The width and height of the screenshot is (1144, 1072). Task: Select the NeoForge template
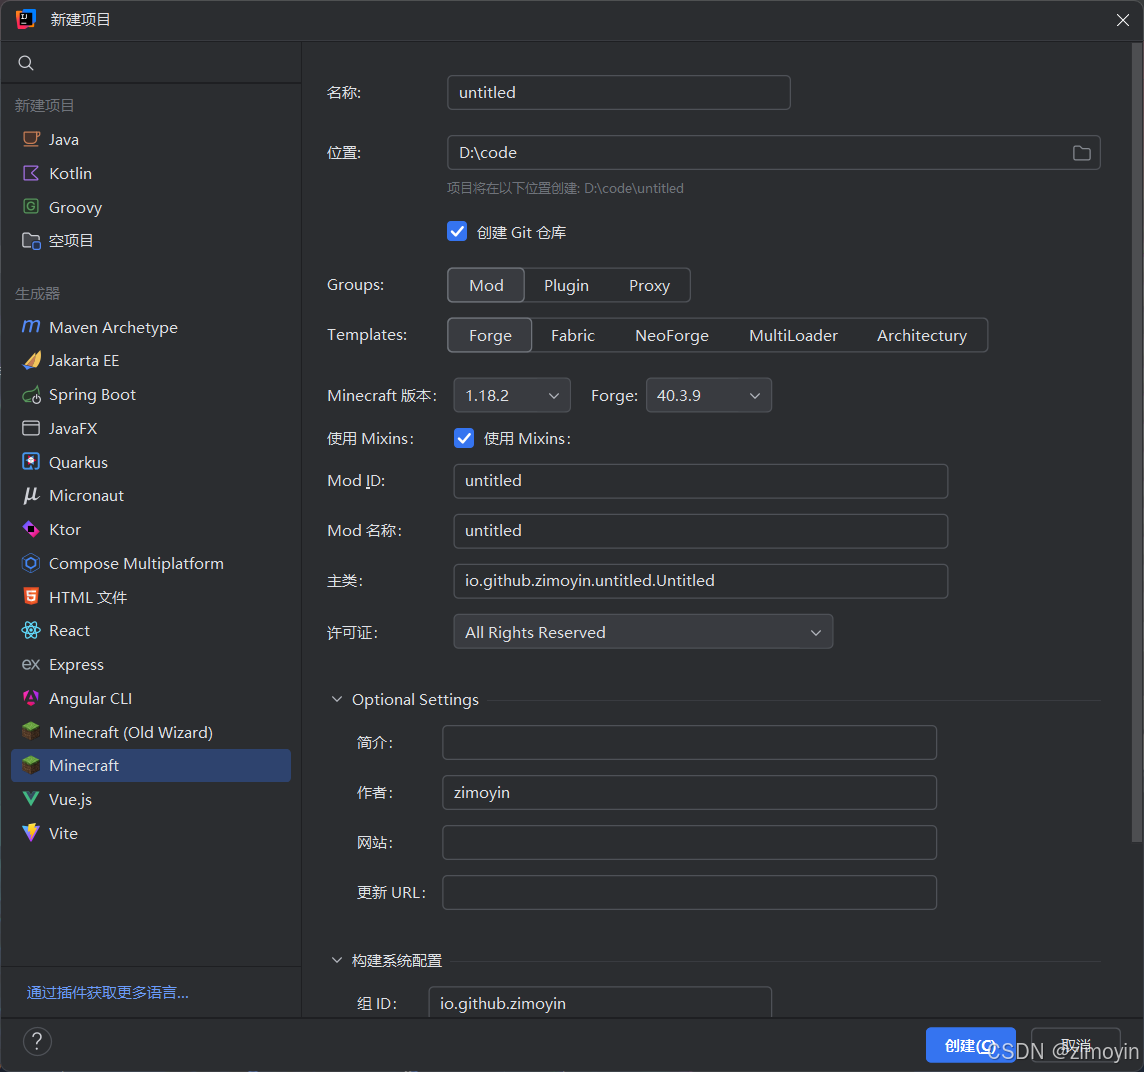tap(672, 335)
